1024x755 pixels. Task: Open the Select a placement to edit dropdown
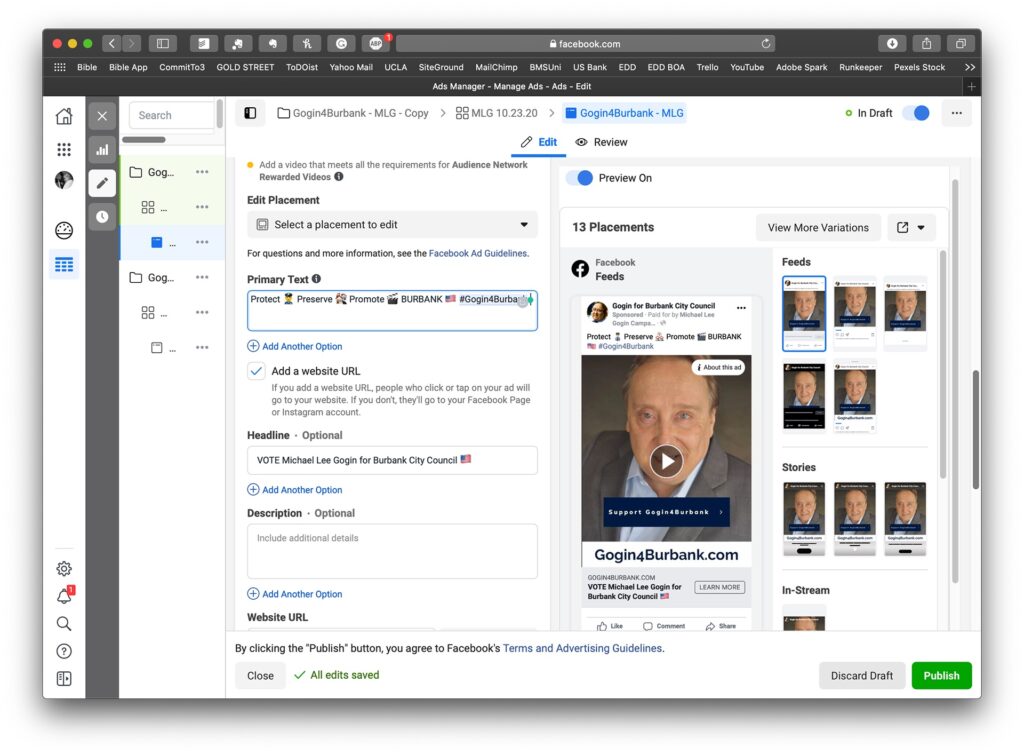pyautogui.click(x=392, y=225)
